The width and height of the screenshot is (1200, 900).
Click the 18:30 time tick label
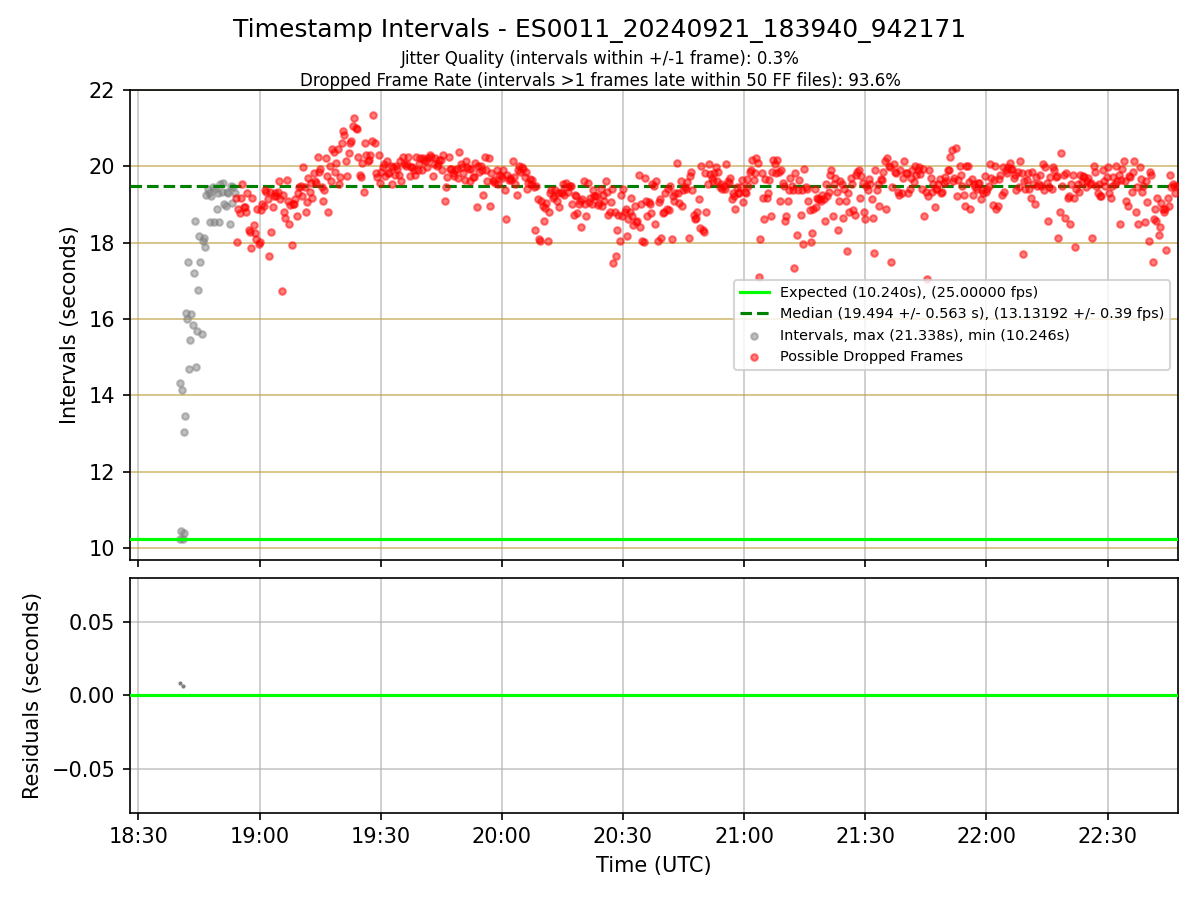pos(138,834)
